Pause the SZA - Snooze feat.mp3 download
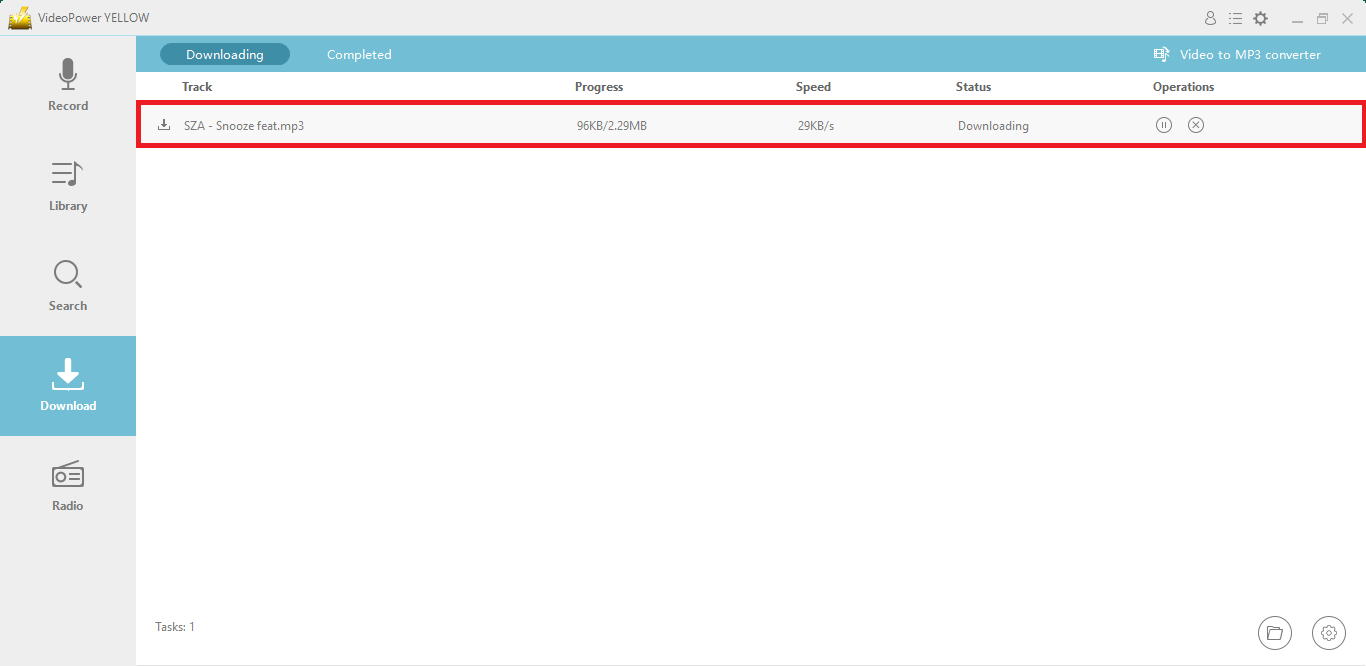The height and width of the screenshot is (666, 1366). (x=1164, y=125)
